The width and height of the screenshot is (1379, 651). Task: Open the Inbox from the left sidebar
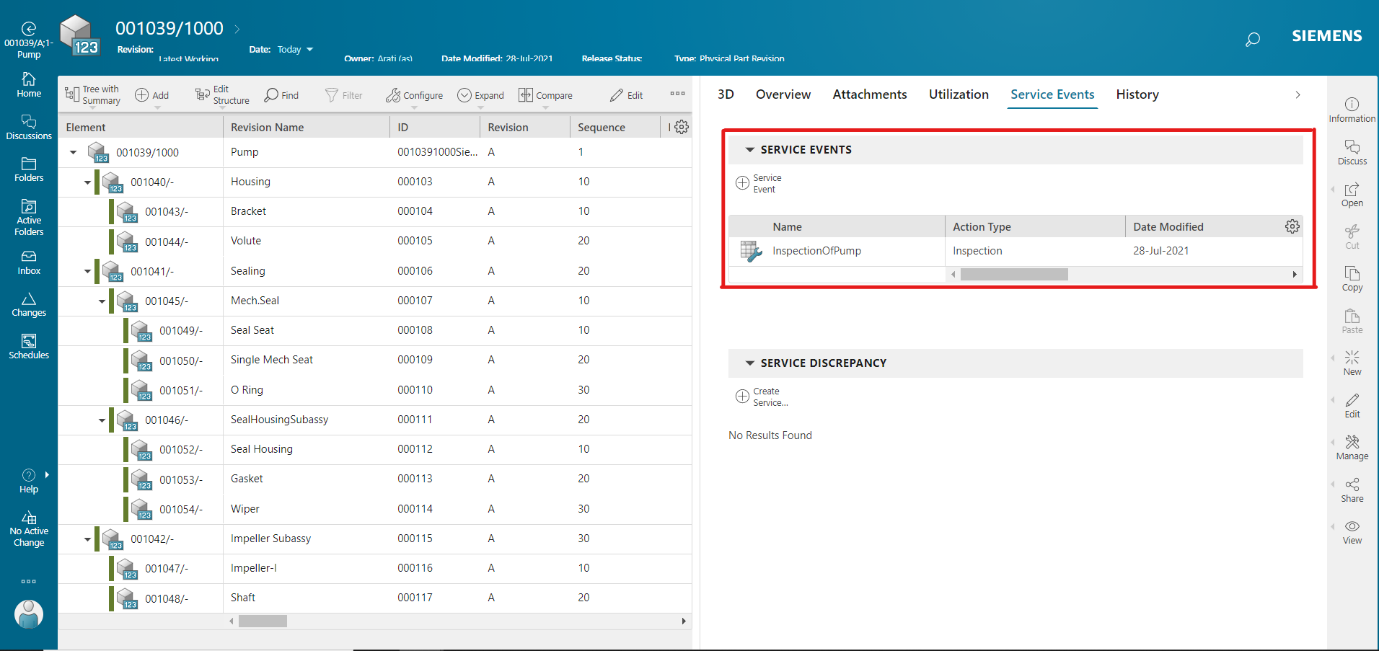click(28, 261)
